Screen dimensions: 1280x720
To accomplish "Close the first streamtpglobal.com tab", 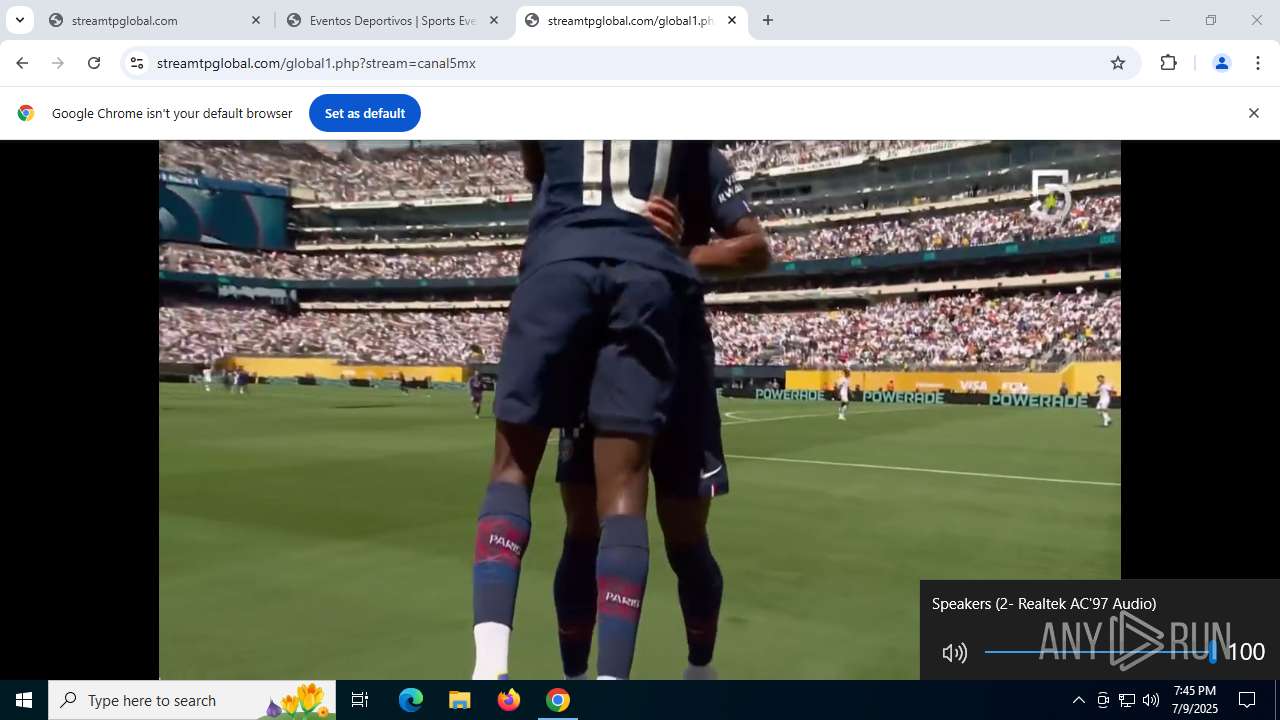I will click(x=256, y=20).
